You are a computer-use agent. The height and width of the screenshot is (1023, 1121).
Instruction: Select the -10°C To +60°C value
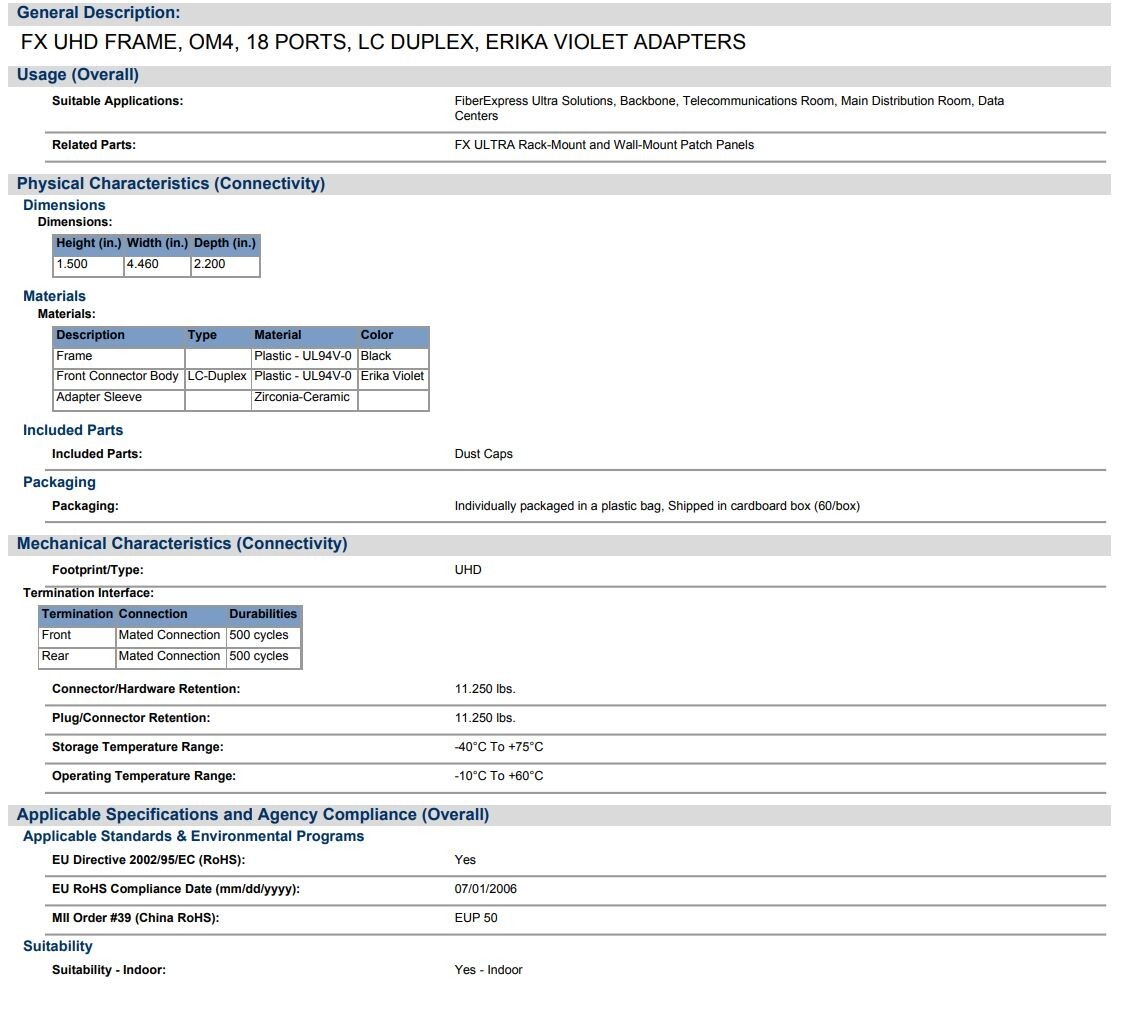[499, 776]
